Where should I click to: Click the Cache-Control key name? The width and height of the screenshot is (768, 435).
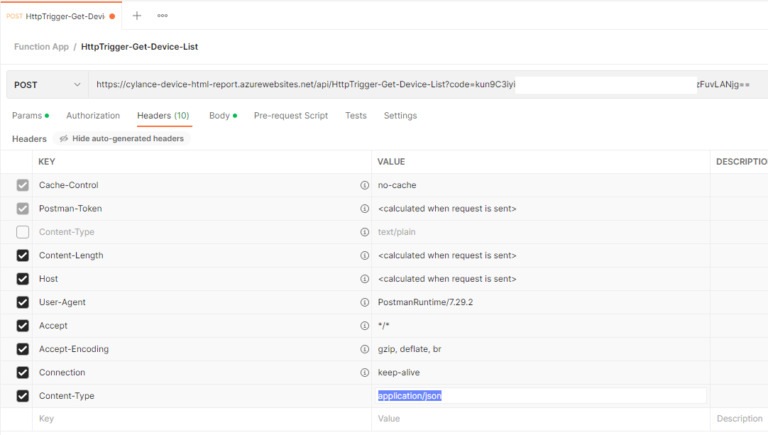(x=69, y=185)
